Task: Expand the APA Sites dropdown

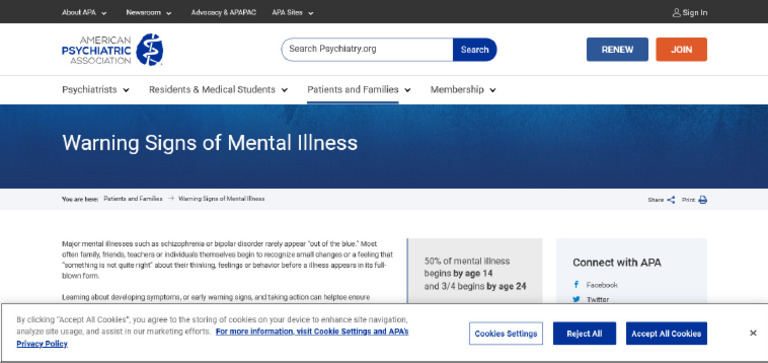Action: (311, 13)
